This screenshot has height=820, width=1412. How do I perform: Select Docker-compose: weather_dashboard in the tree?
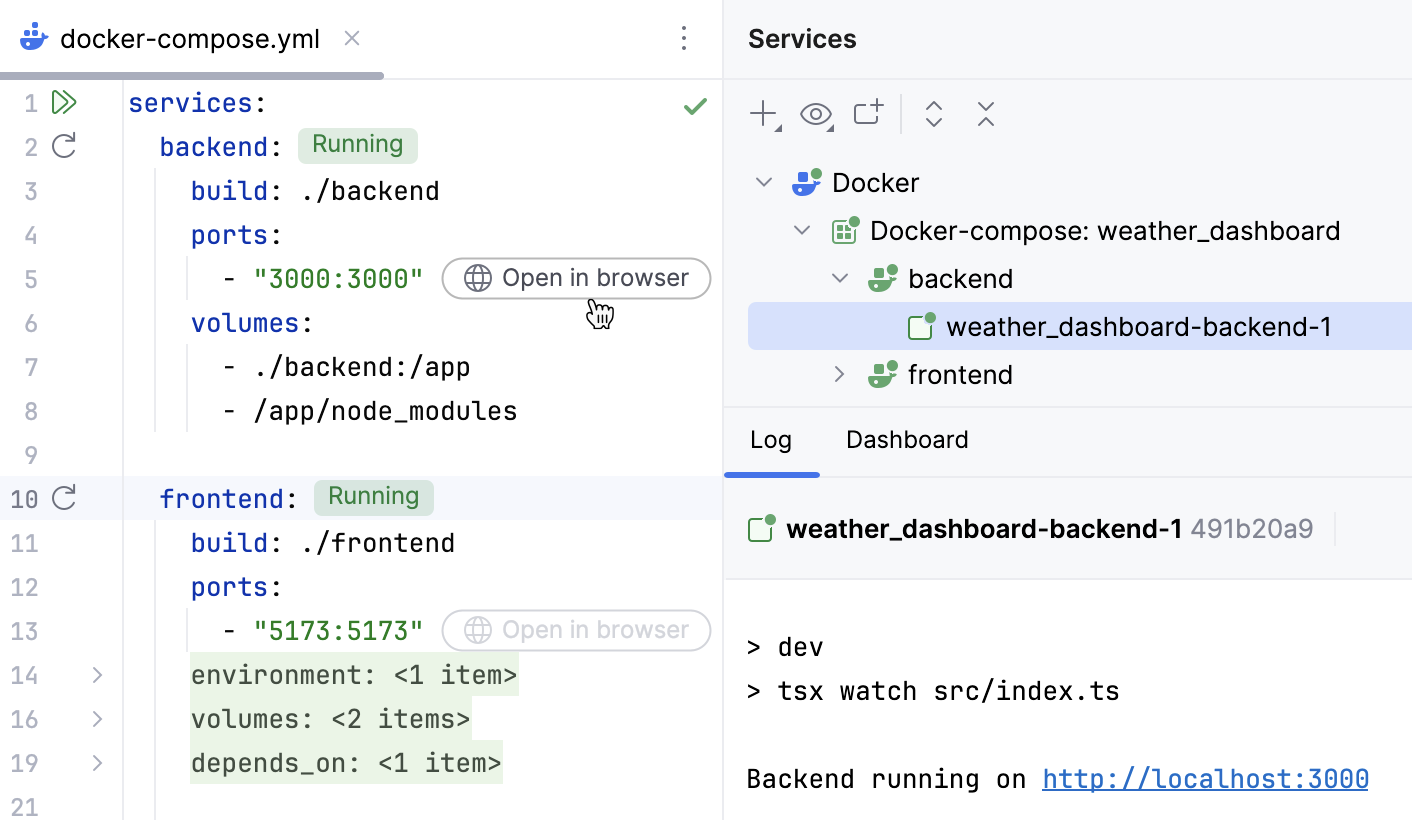pyautogui.click(x=1105, y=231)
